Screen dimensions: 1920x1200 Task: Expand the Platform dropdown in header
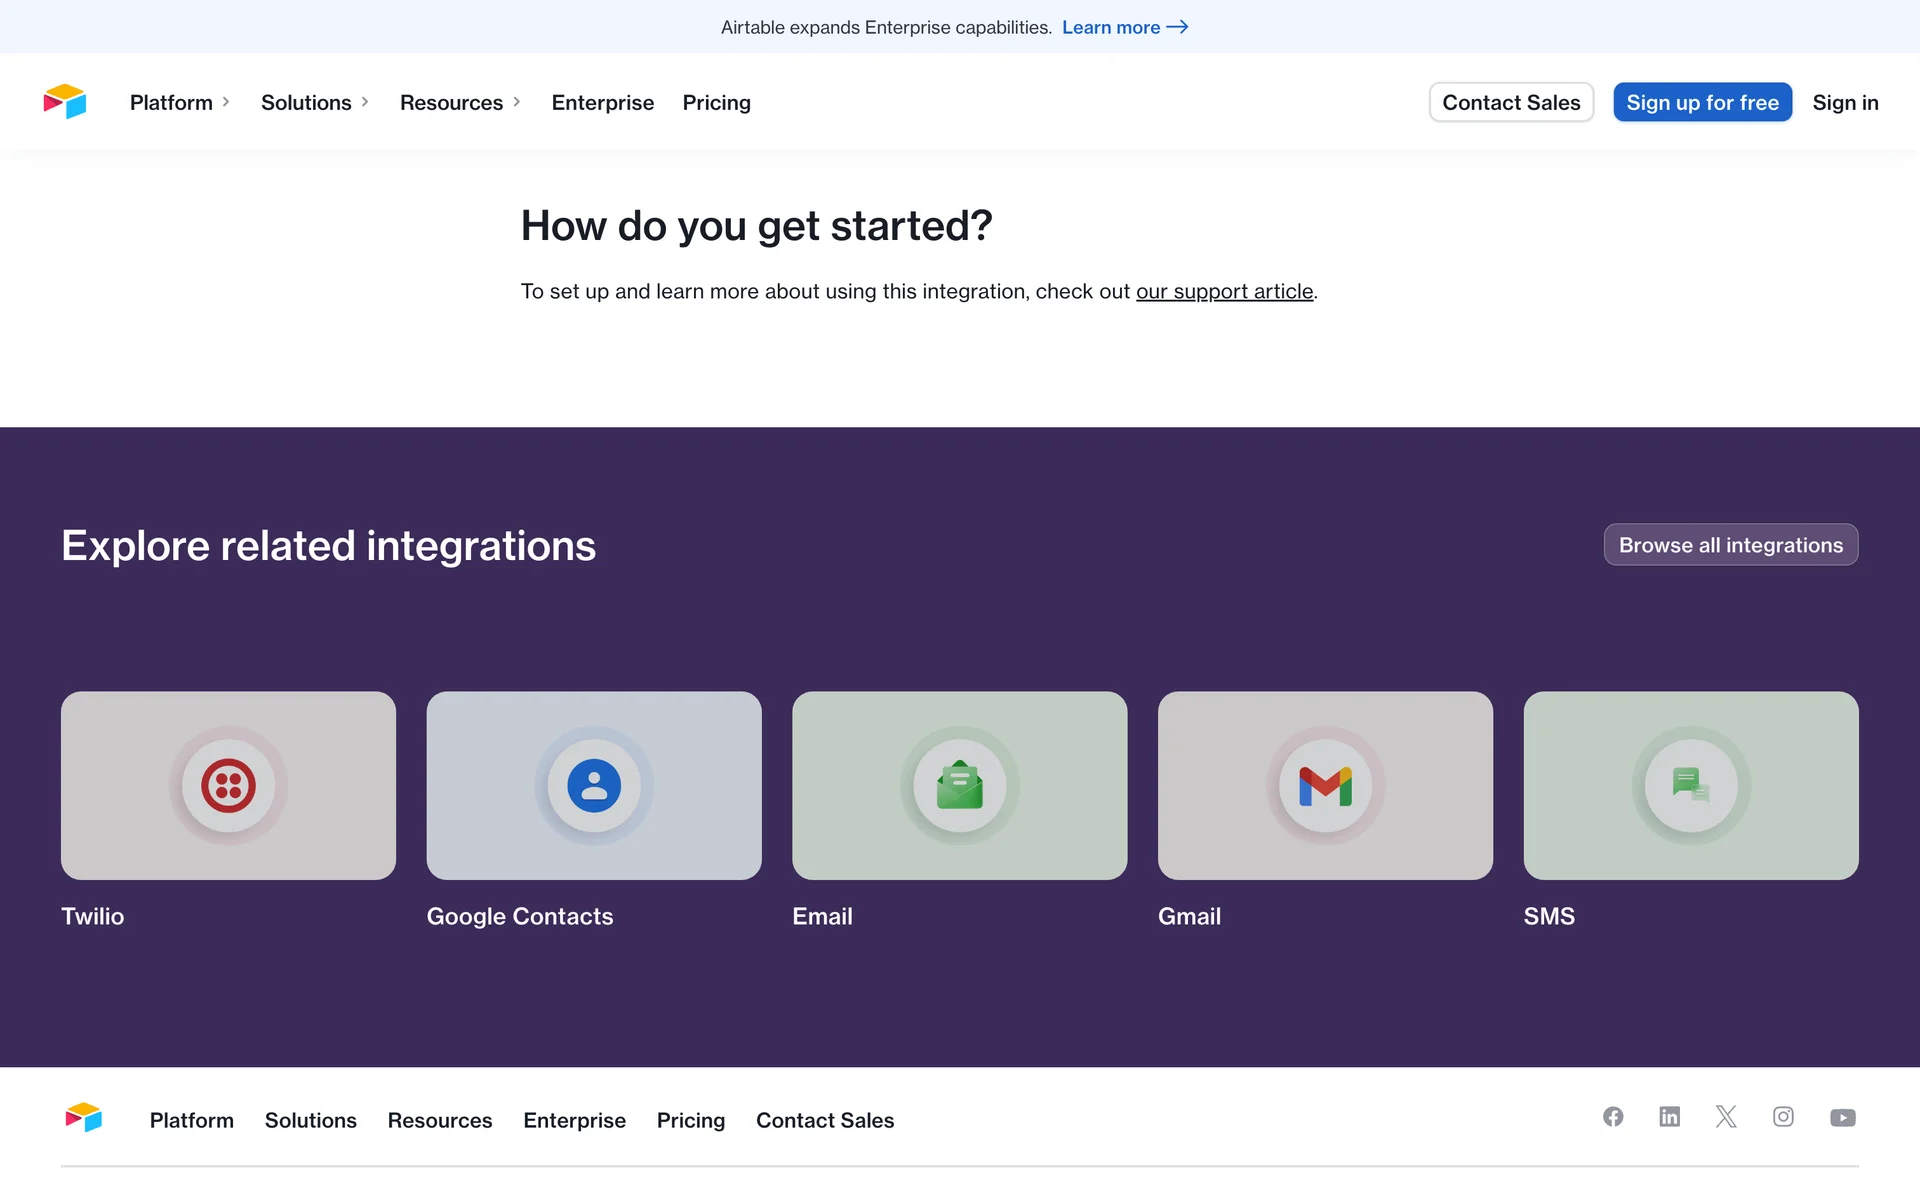pyautogui.click(x=180, y=103)
